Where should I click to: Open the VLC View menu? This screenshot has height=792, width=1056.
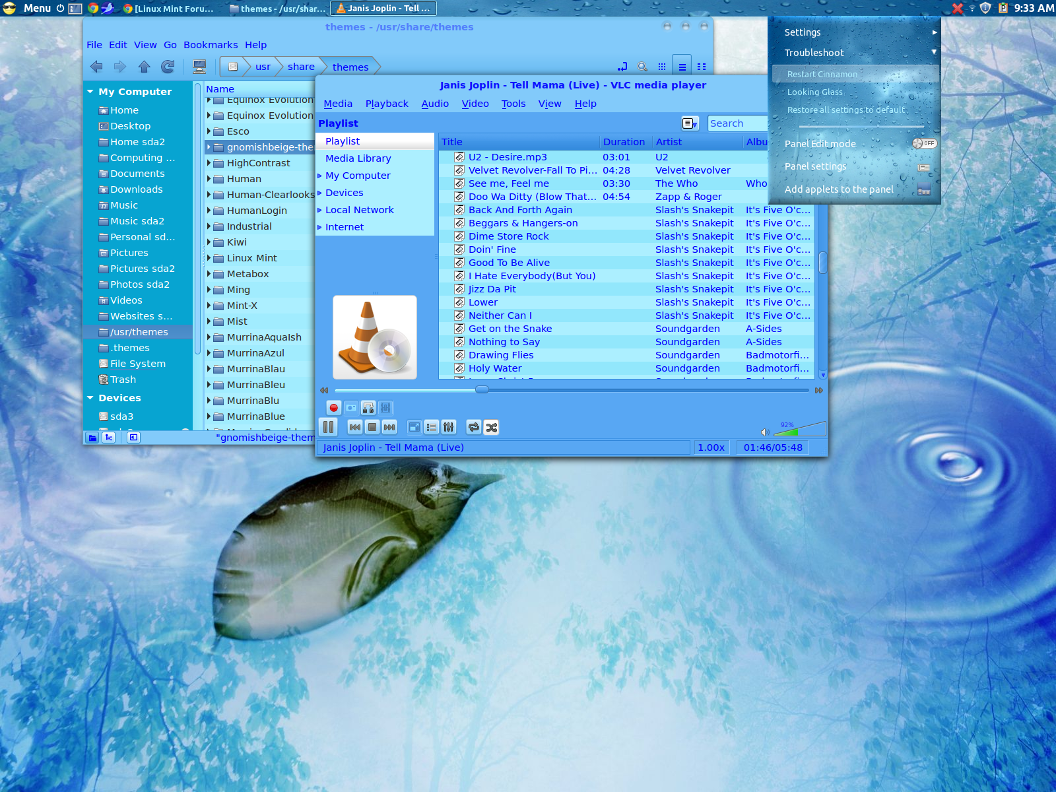click(550, 104)
